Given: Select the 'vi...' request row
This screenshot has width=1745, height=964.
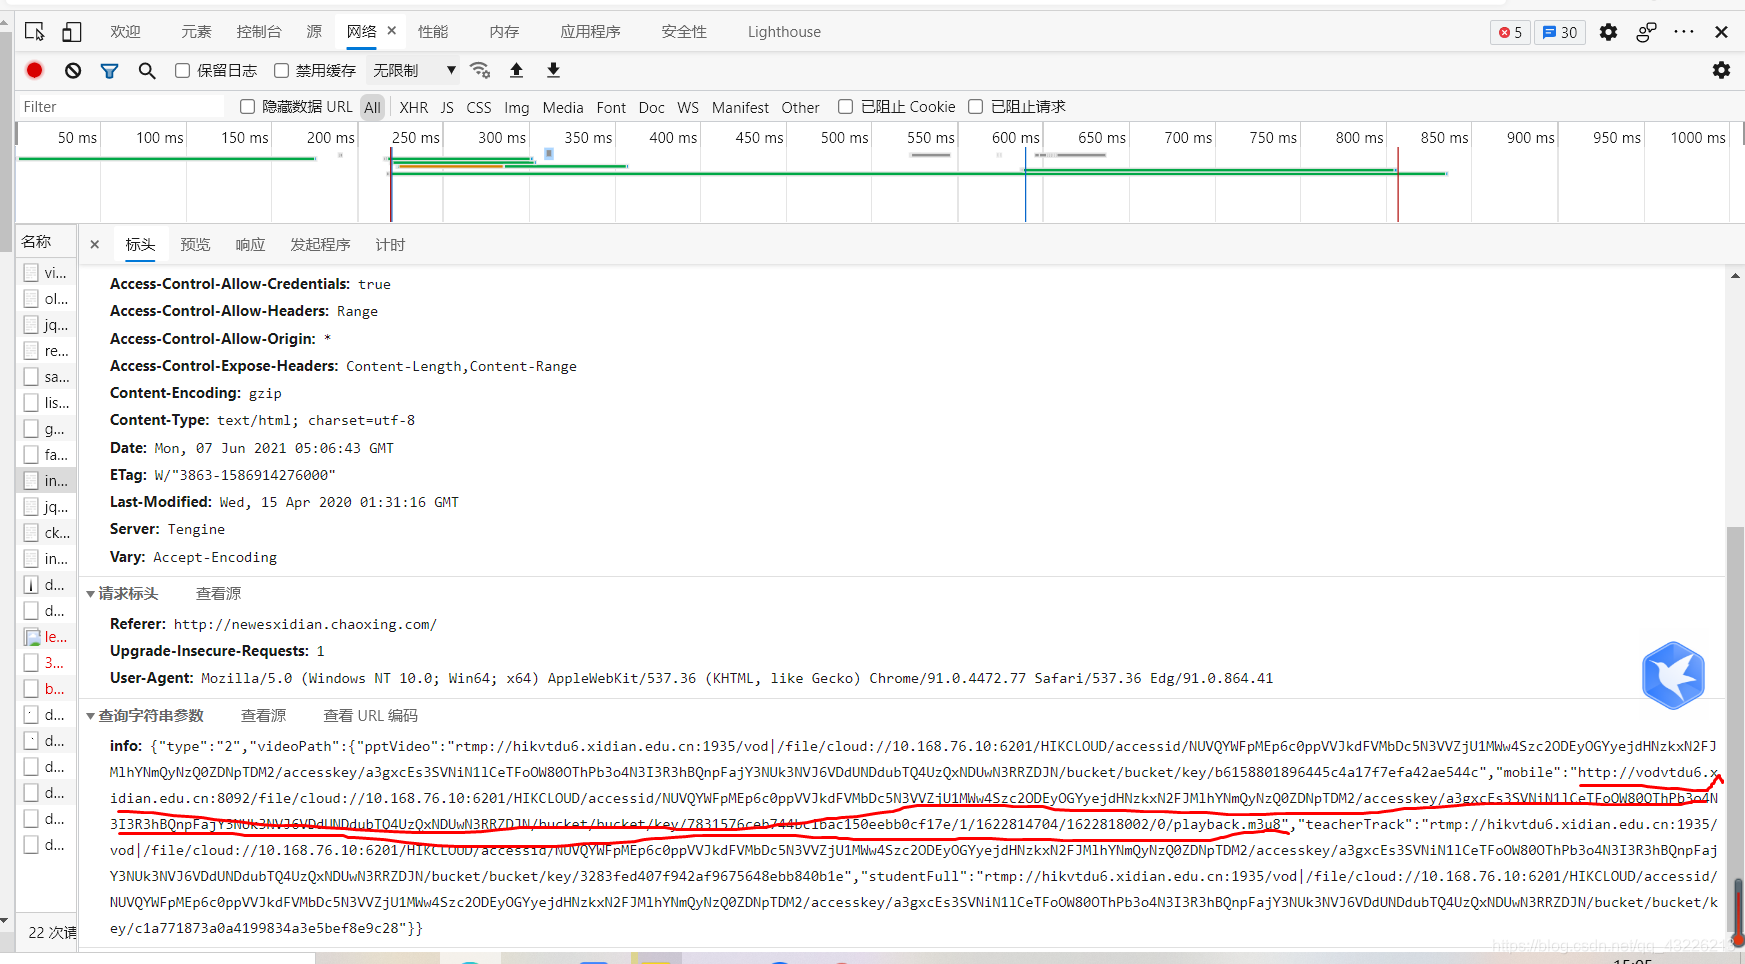Looking at the screenshot, I should click(x=46, y=273).
